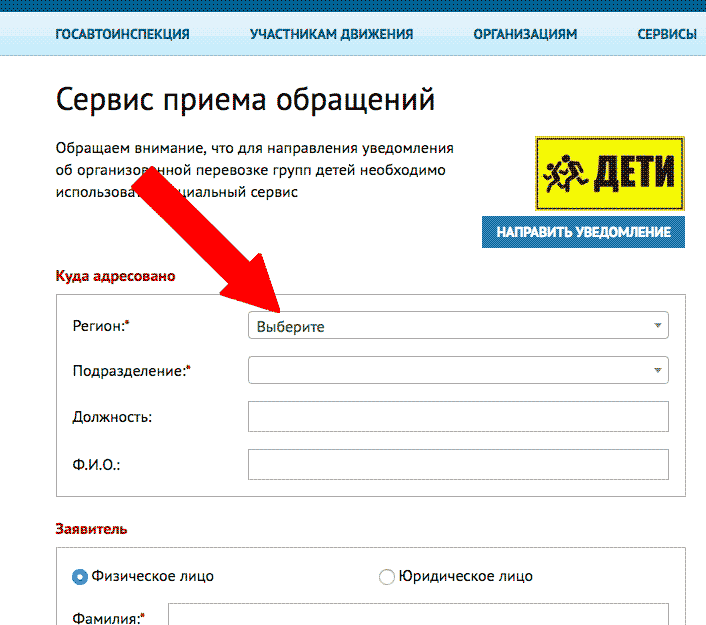This screenshot has width=706, height=625.
Task: Click the yellow ДЕТИ running children icon
Action: [610, 173]
